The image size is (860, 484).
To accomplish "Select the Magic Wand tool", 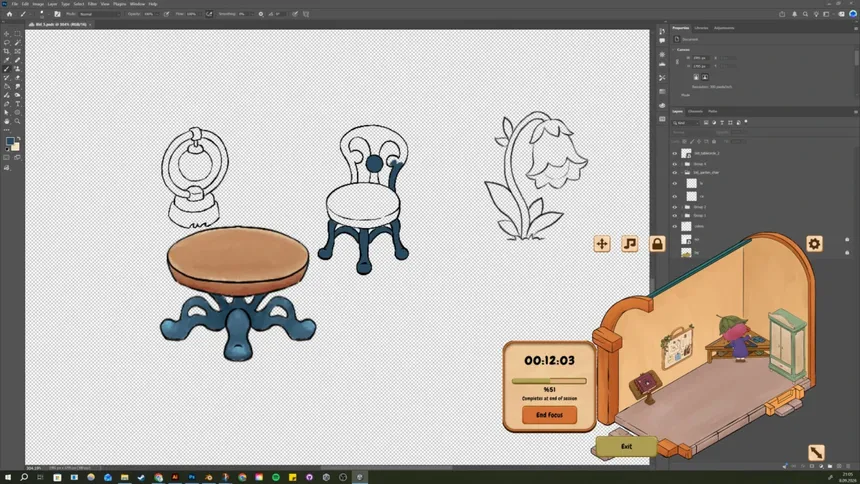I will pos(18,42).
